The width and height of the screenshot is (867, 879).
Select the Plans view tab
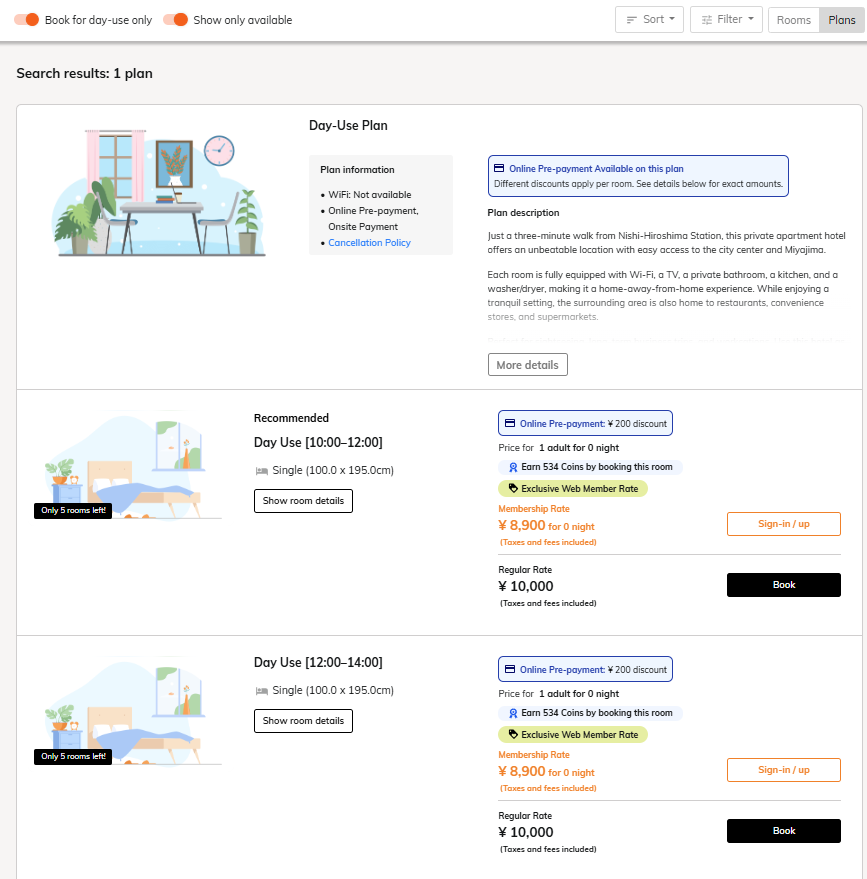pyautogui.click(x=841, y=20)
